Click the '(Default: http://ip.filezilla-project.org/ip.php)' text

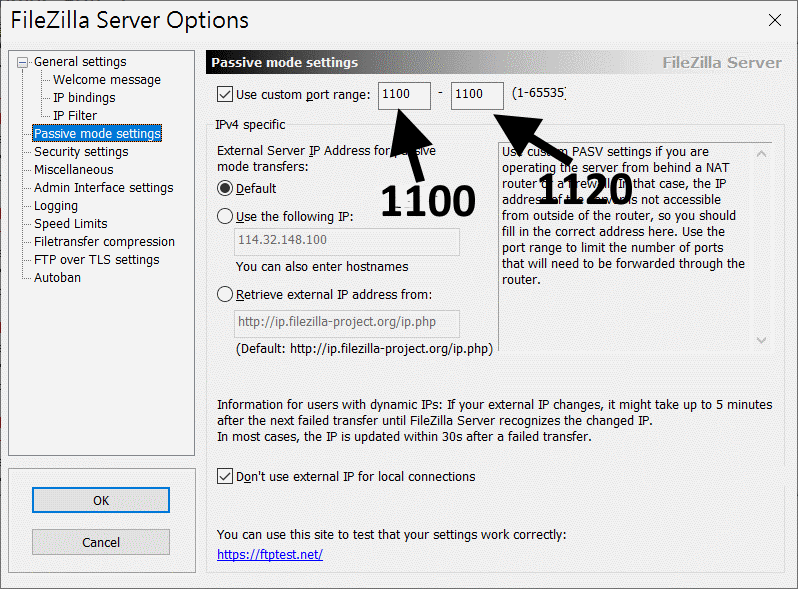click(364, 349)
